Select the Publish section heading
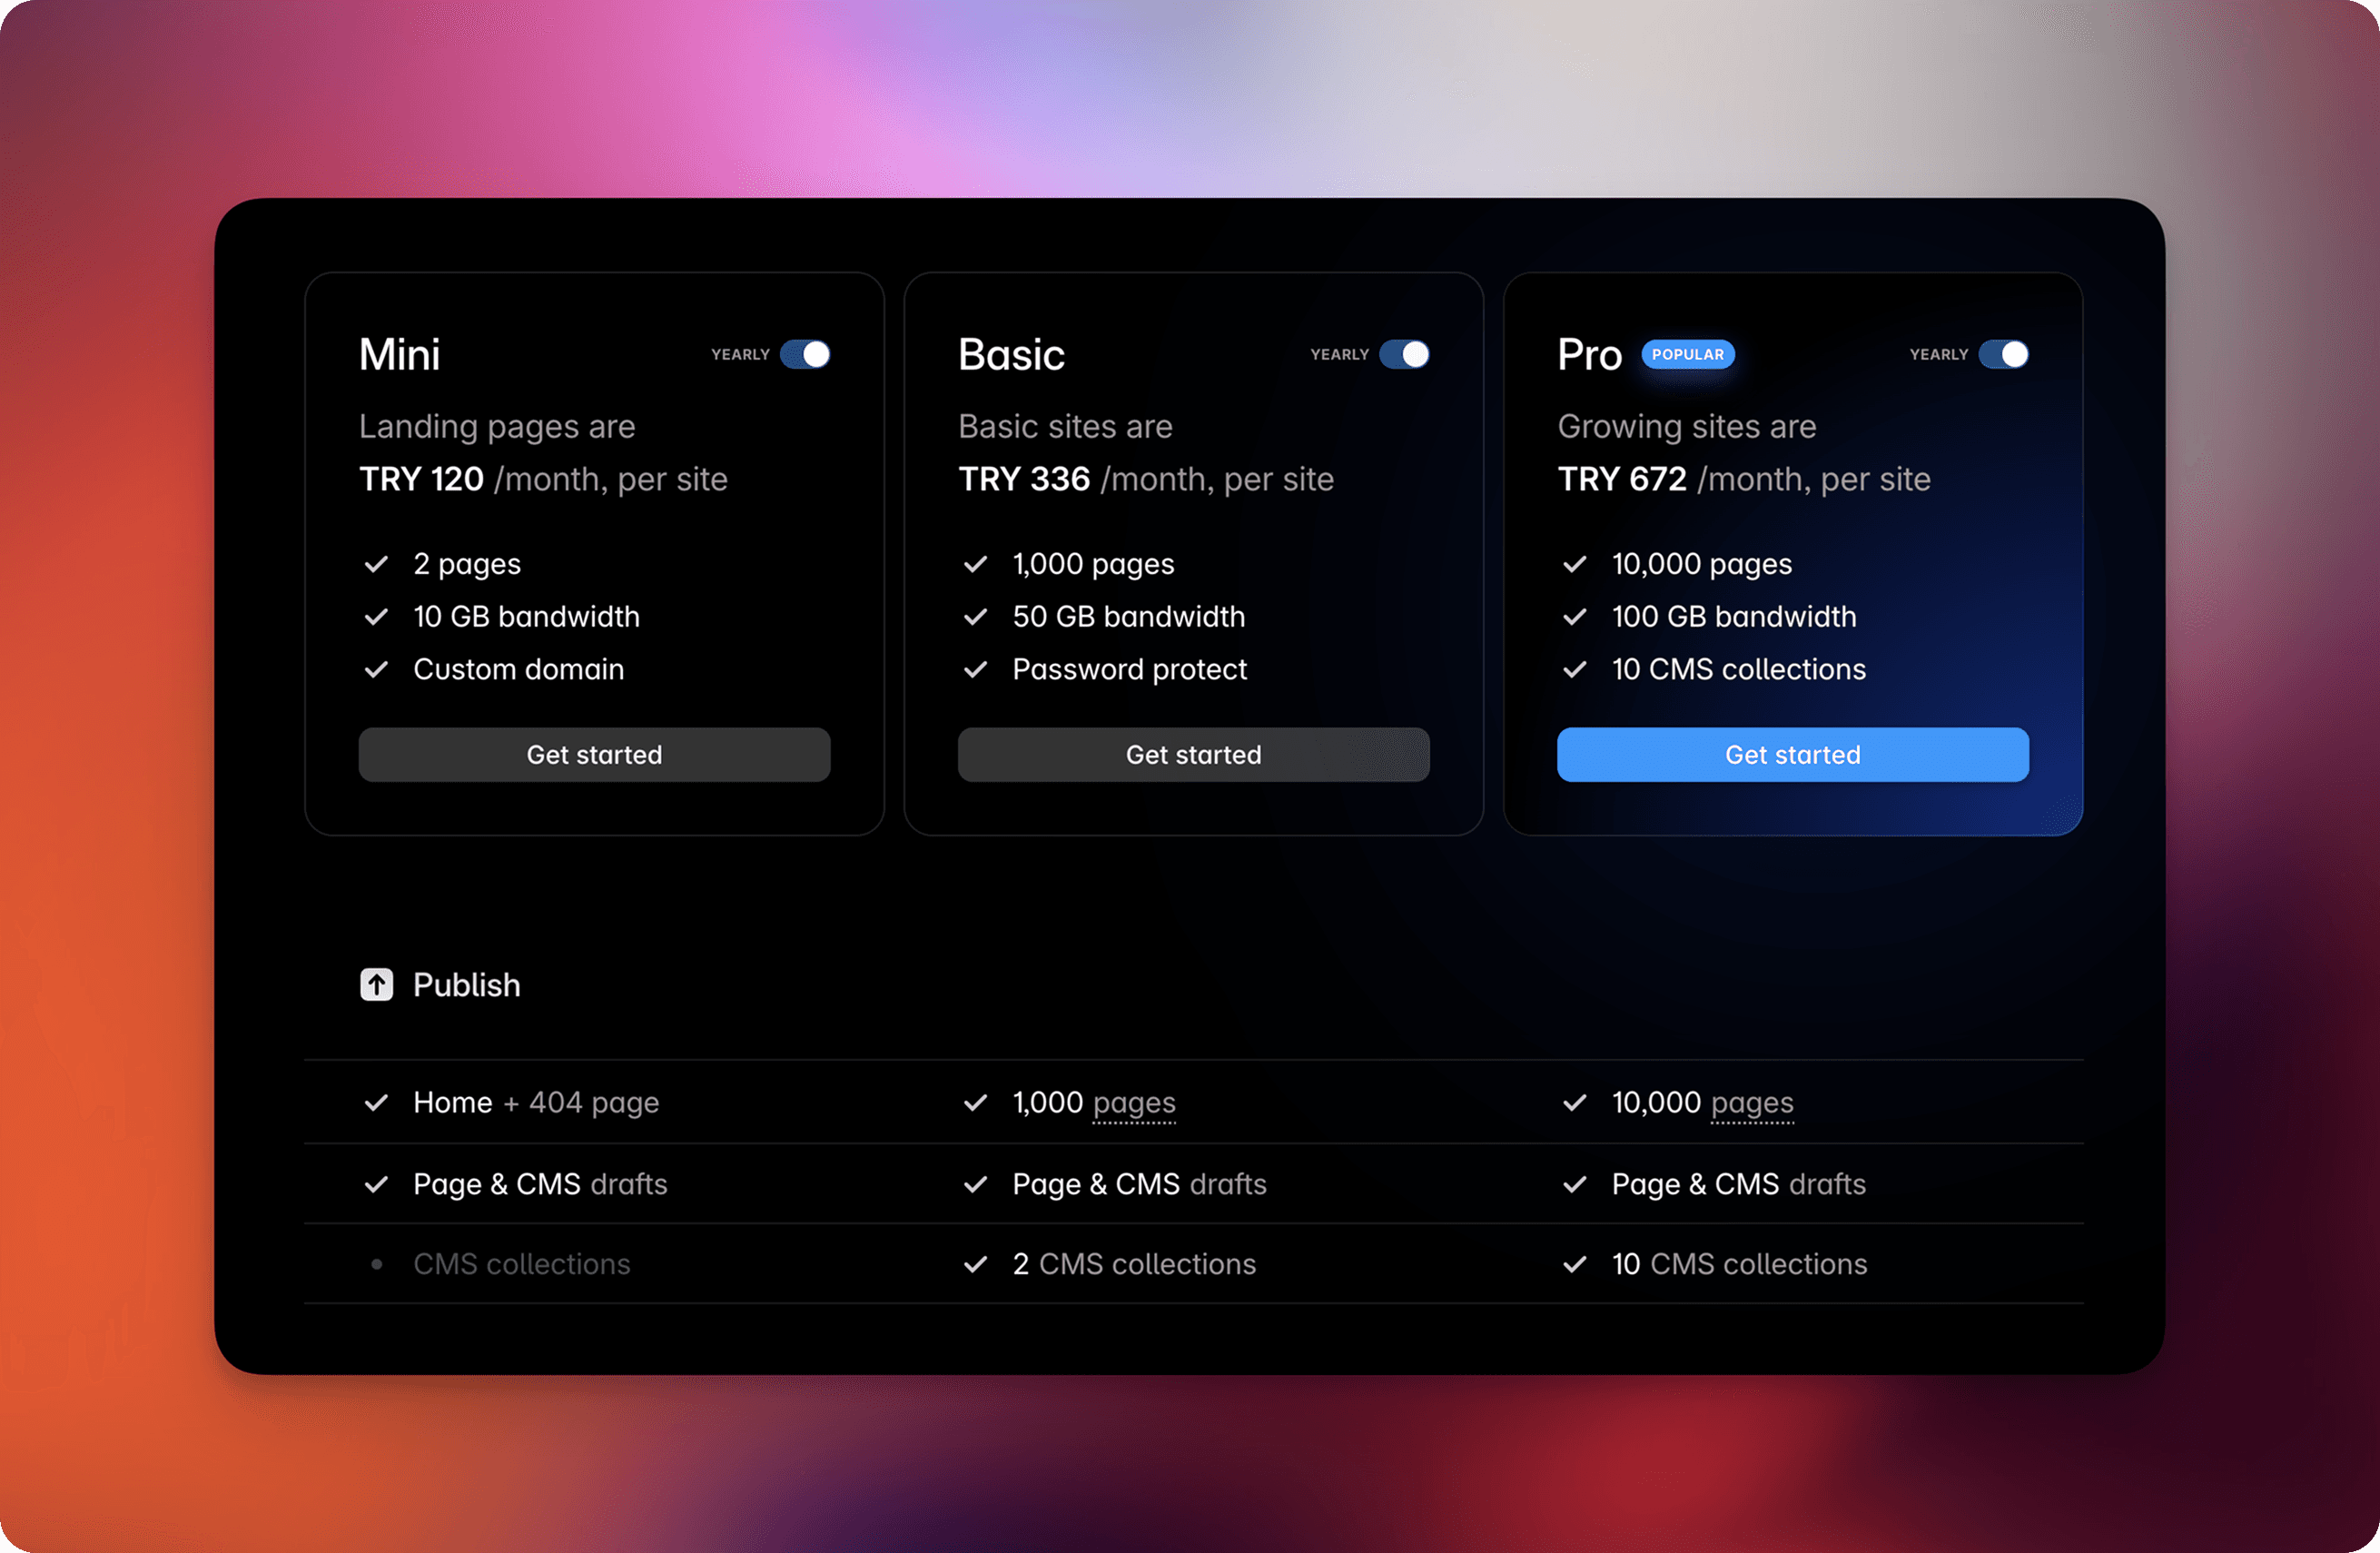 [x=466, y=985]
